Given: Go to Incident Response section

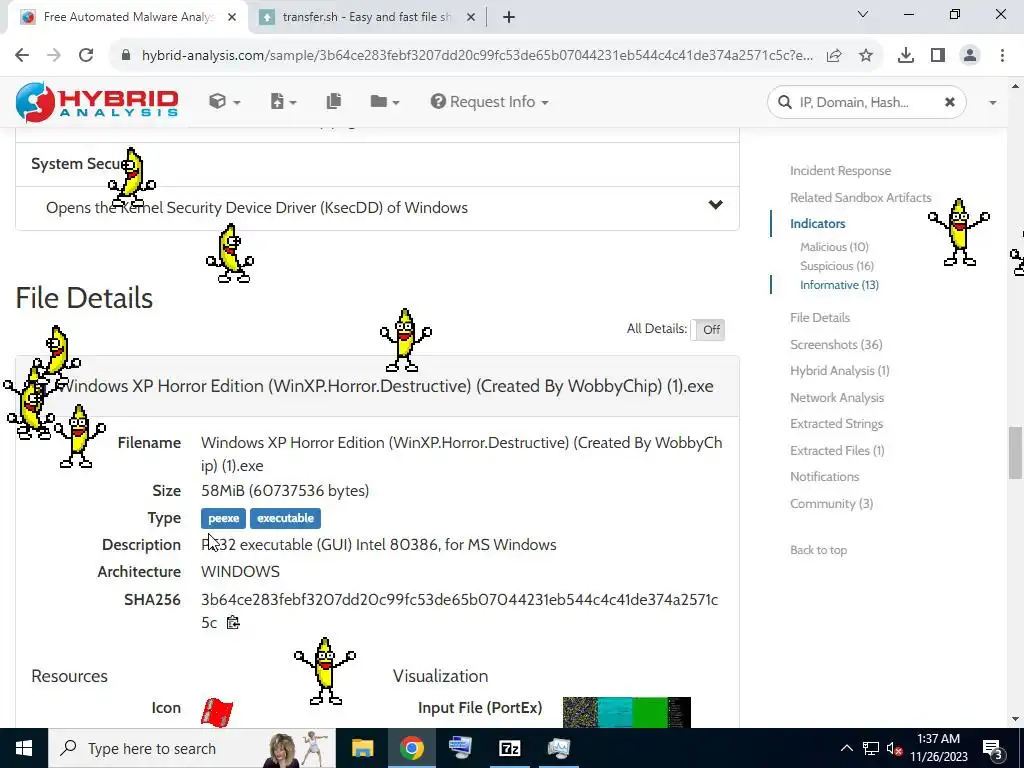Looking at the screenshot, I should click(x=840, y=170).
